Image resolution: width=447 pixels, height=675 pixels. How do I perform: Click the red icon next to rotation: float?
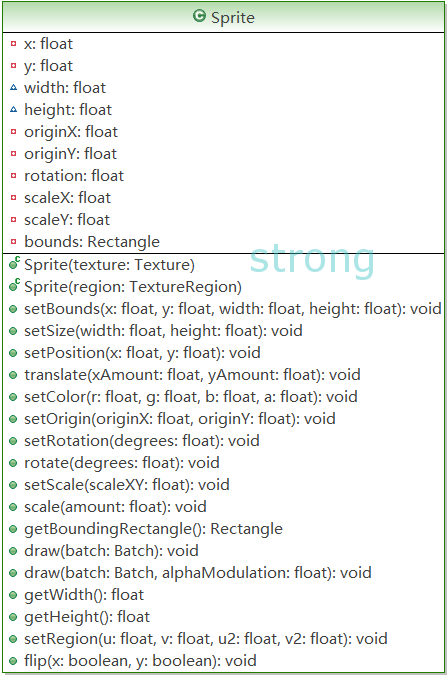coord(13,176)
